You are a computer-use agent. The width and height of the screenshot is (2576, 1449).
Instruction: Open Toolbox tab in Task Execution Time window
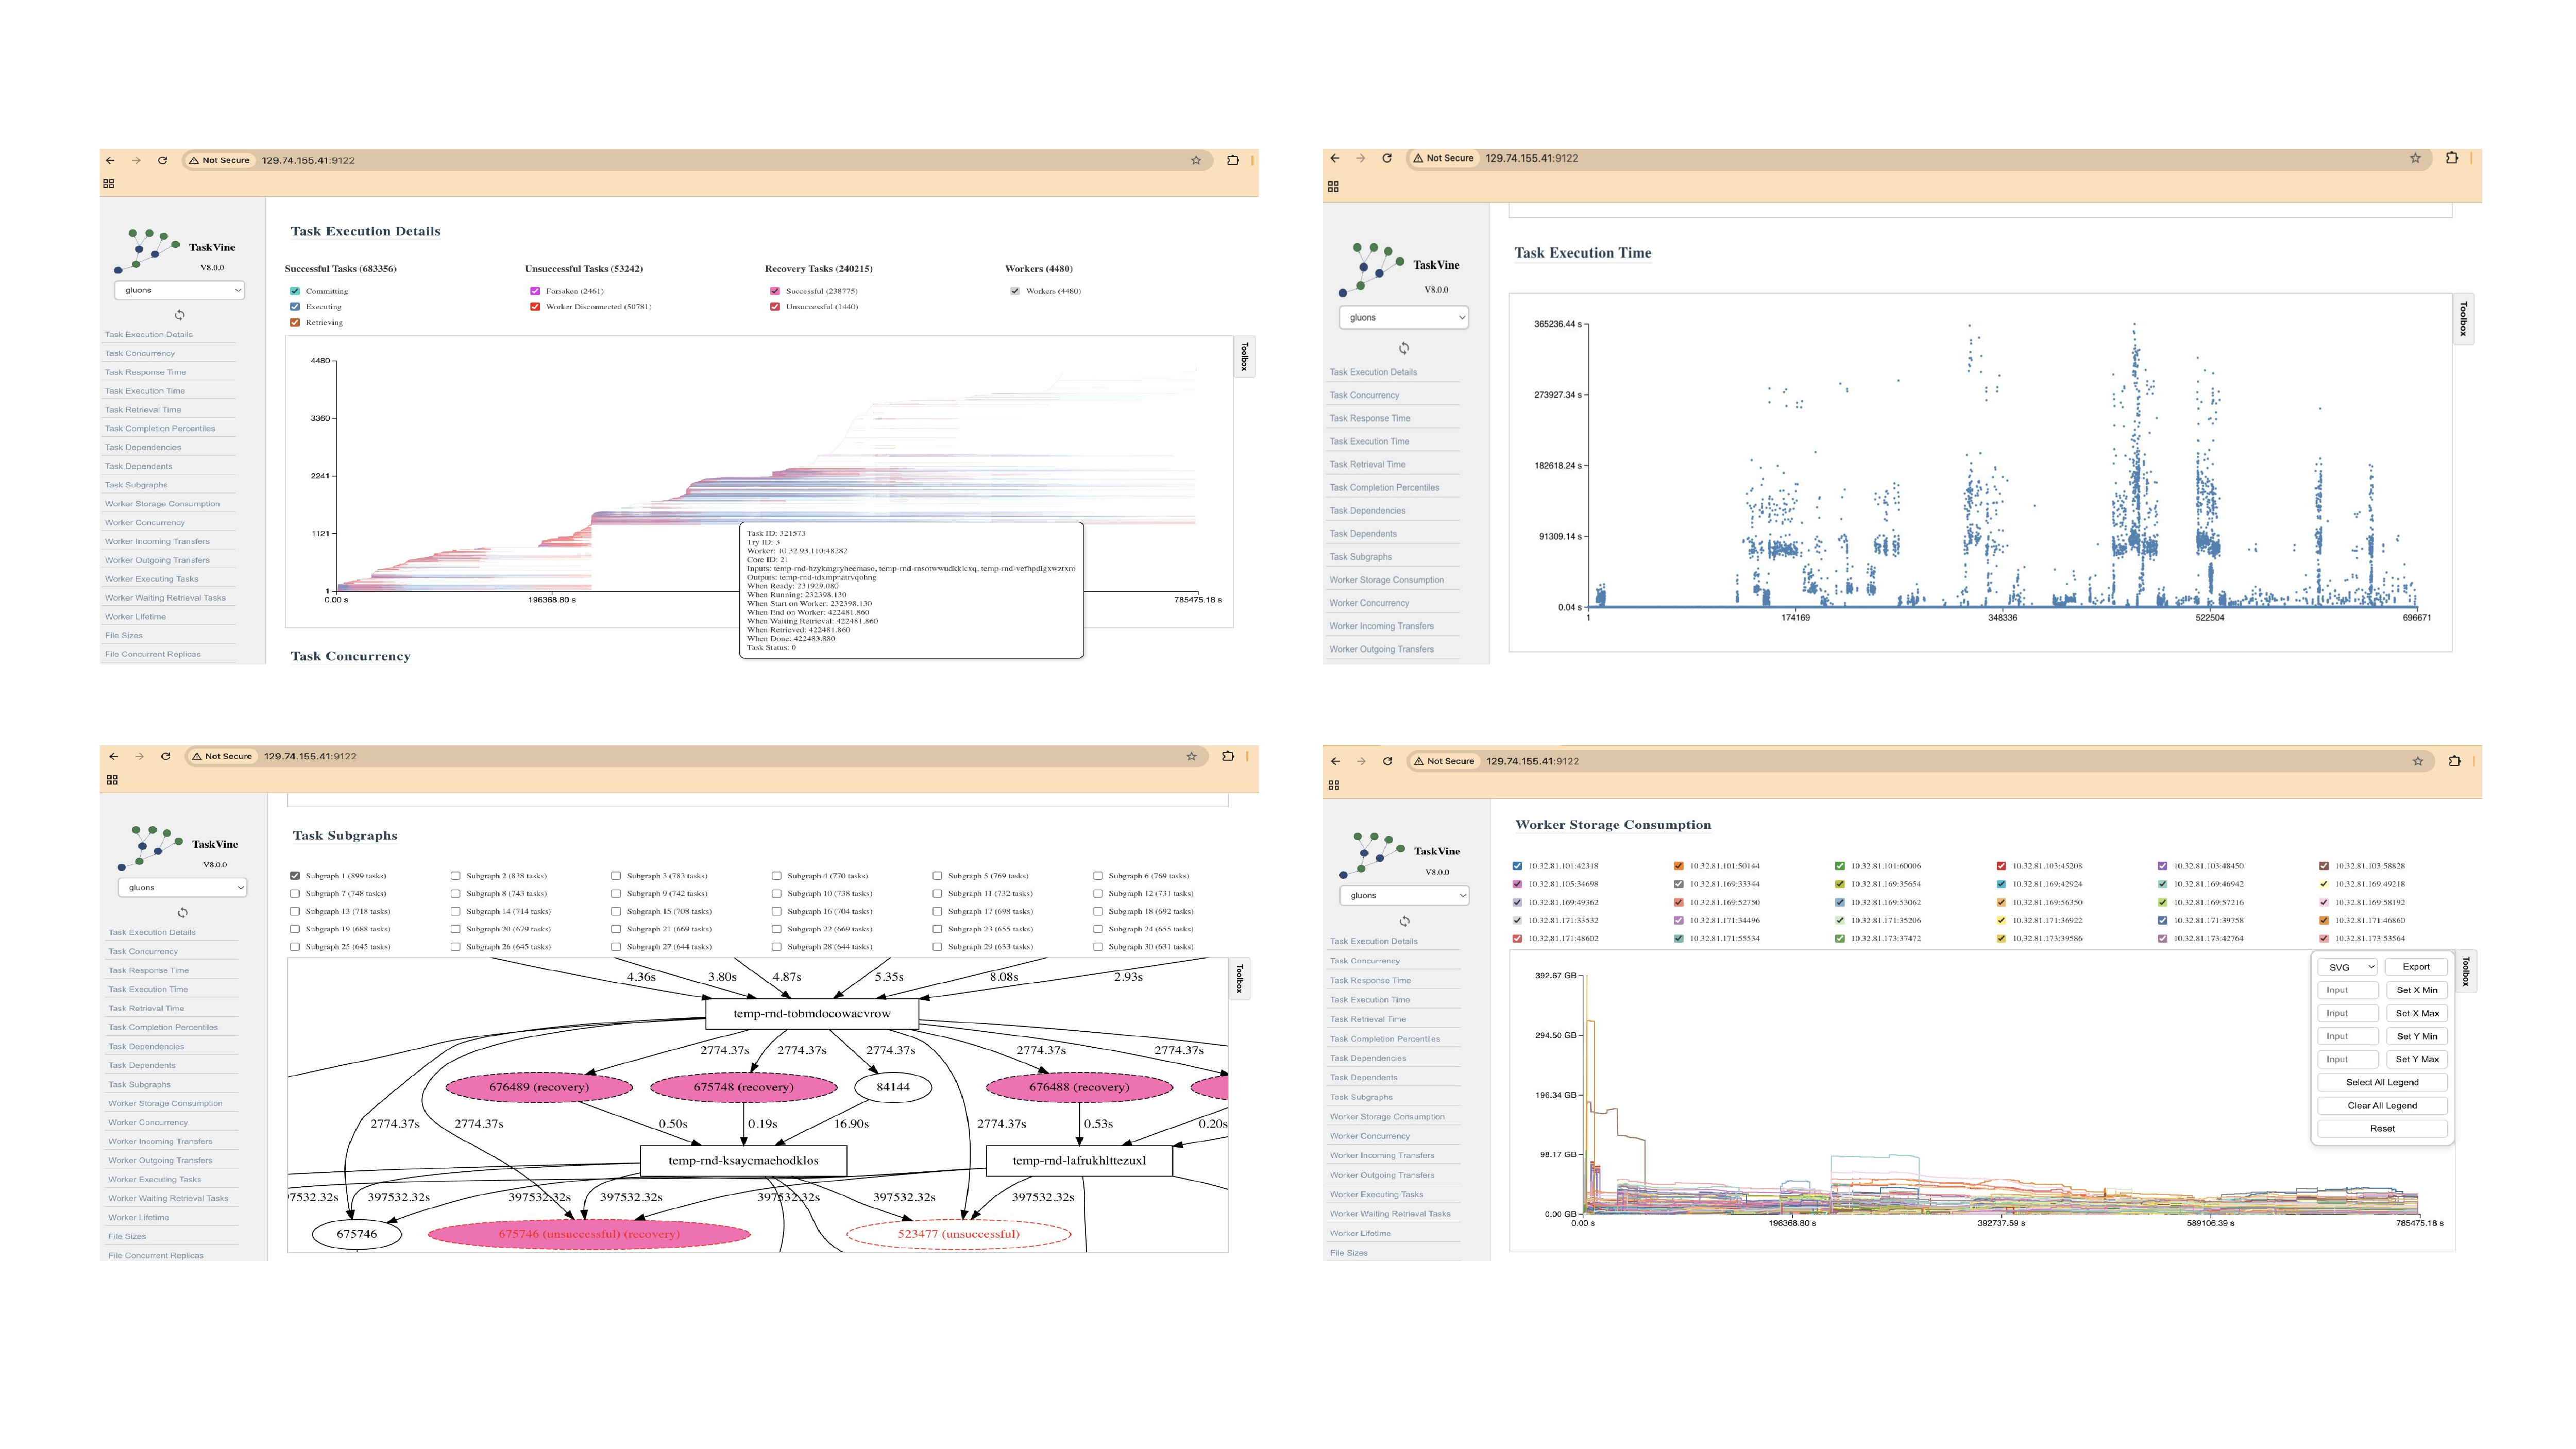[2463, 319]
